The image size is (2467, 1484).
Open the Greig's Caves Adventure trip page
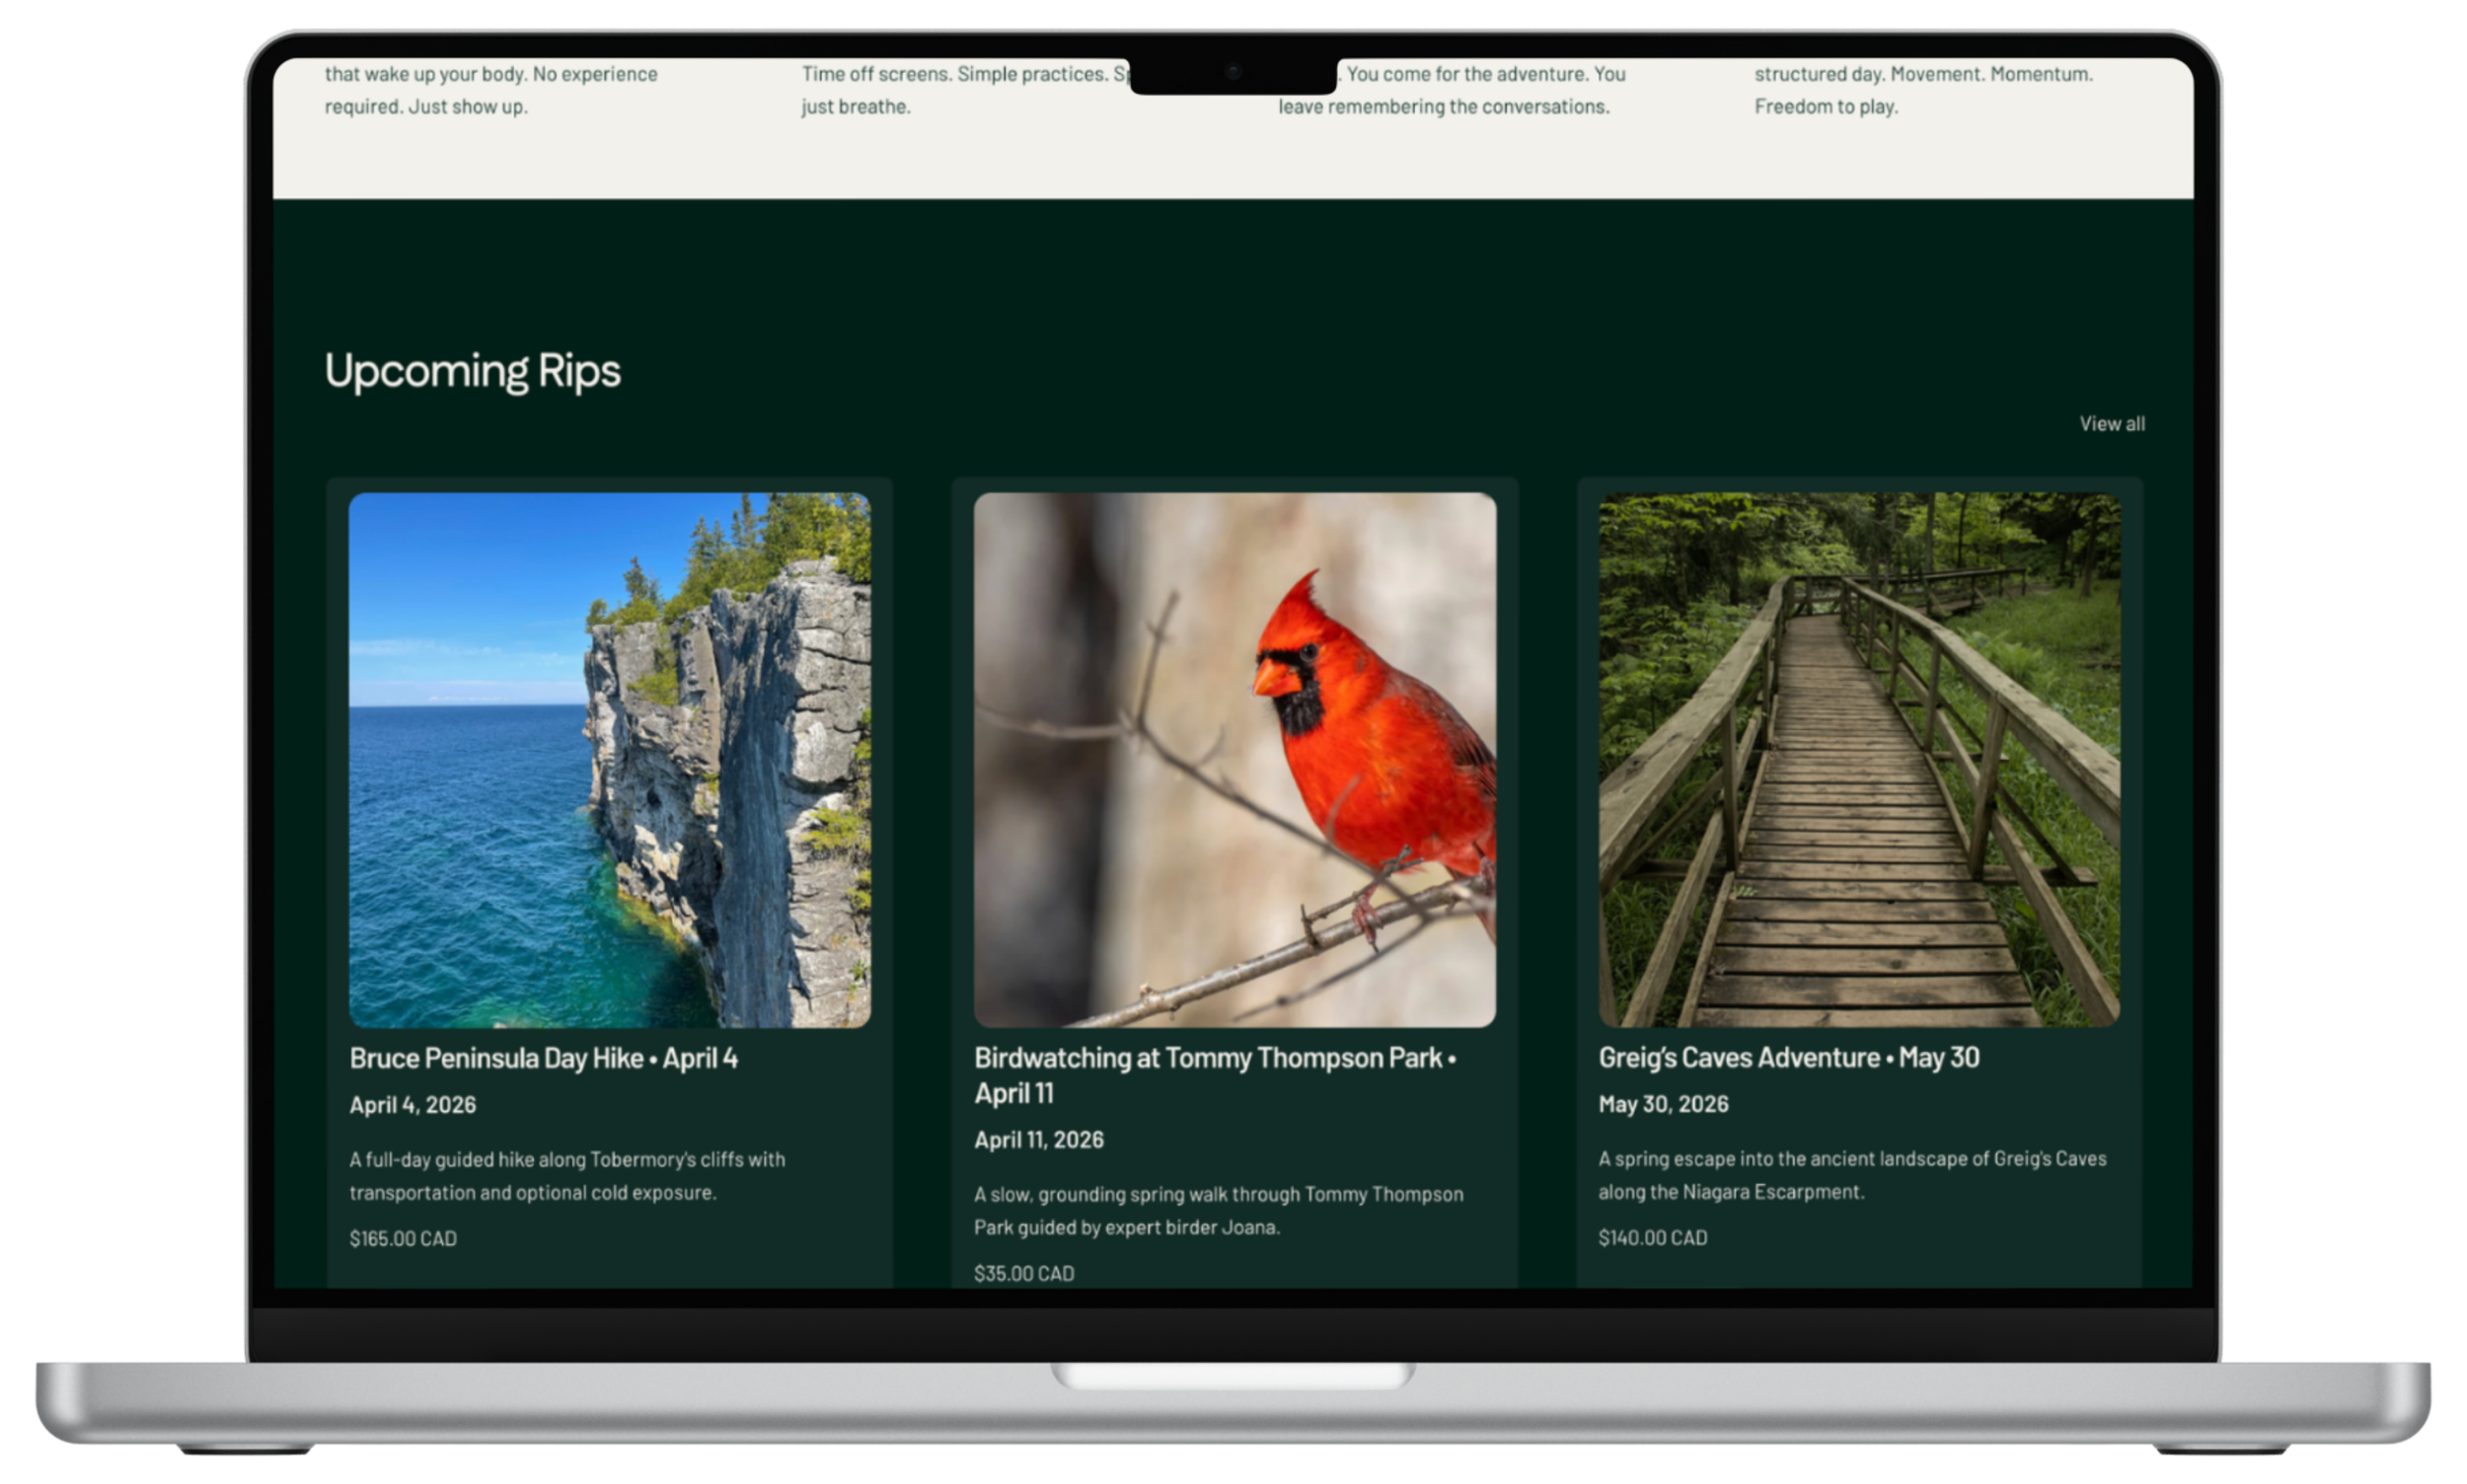point(1789,1057)
